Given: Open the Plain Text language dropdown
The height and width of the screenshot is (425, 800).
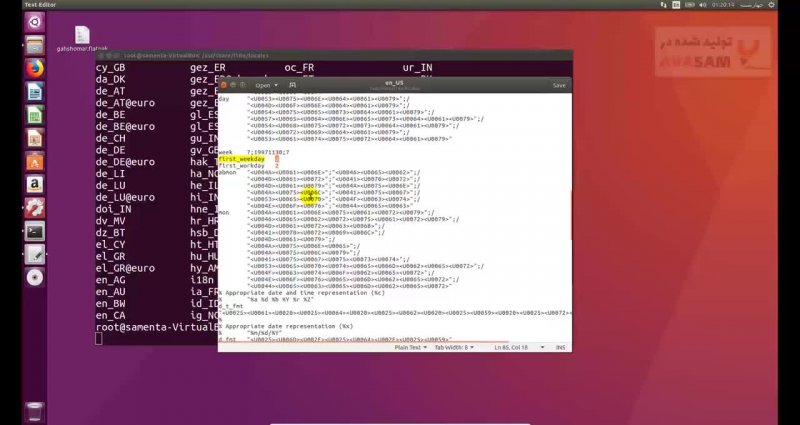Looking at the screenshot, I should [x=411, y=347].
